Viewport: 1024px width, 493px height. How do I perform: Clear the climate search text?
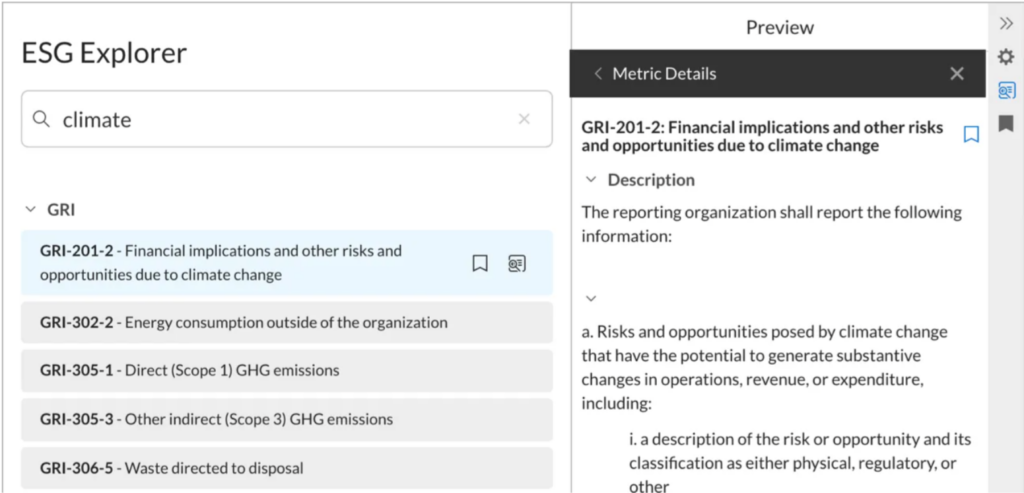click(x=524, y=119)
